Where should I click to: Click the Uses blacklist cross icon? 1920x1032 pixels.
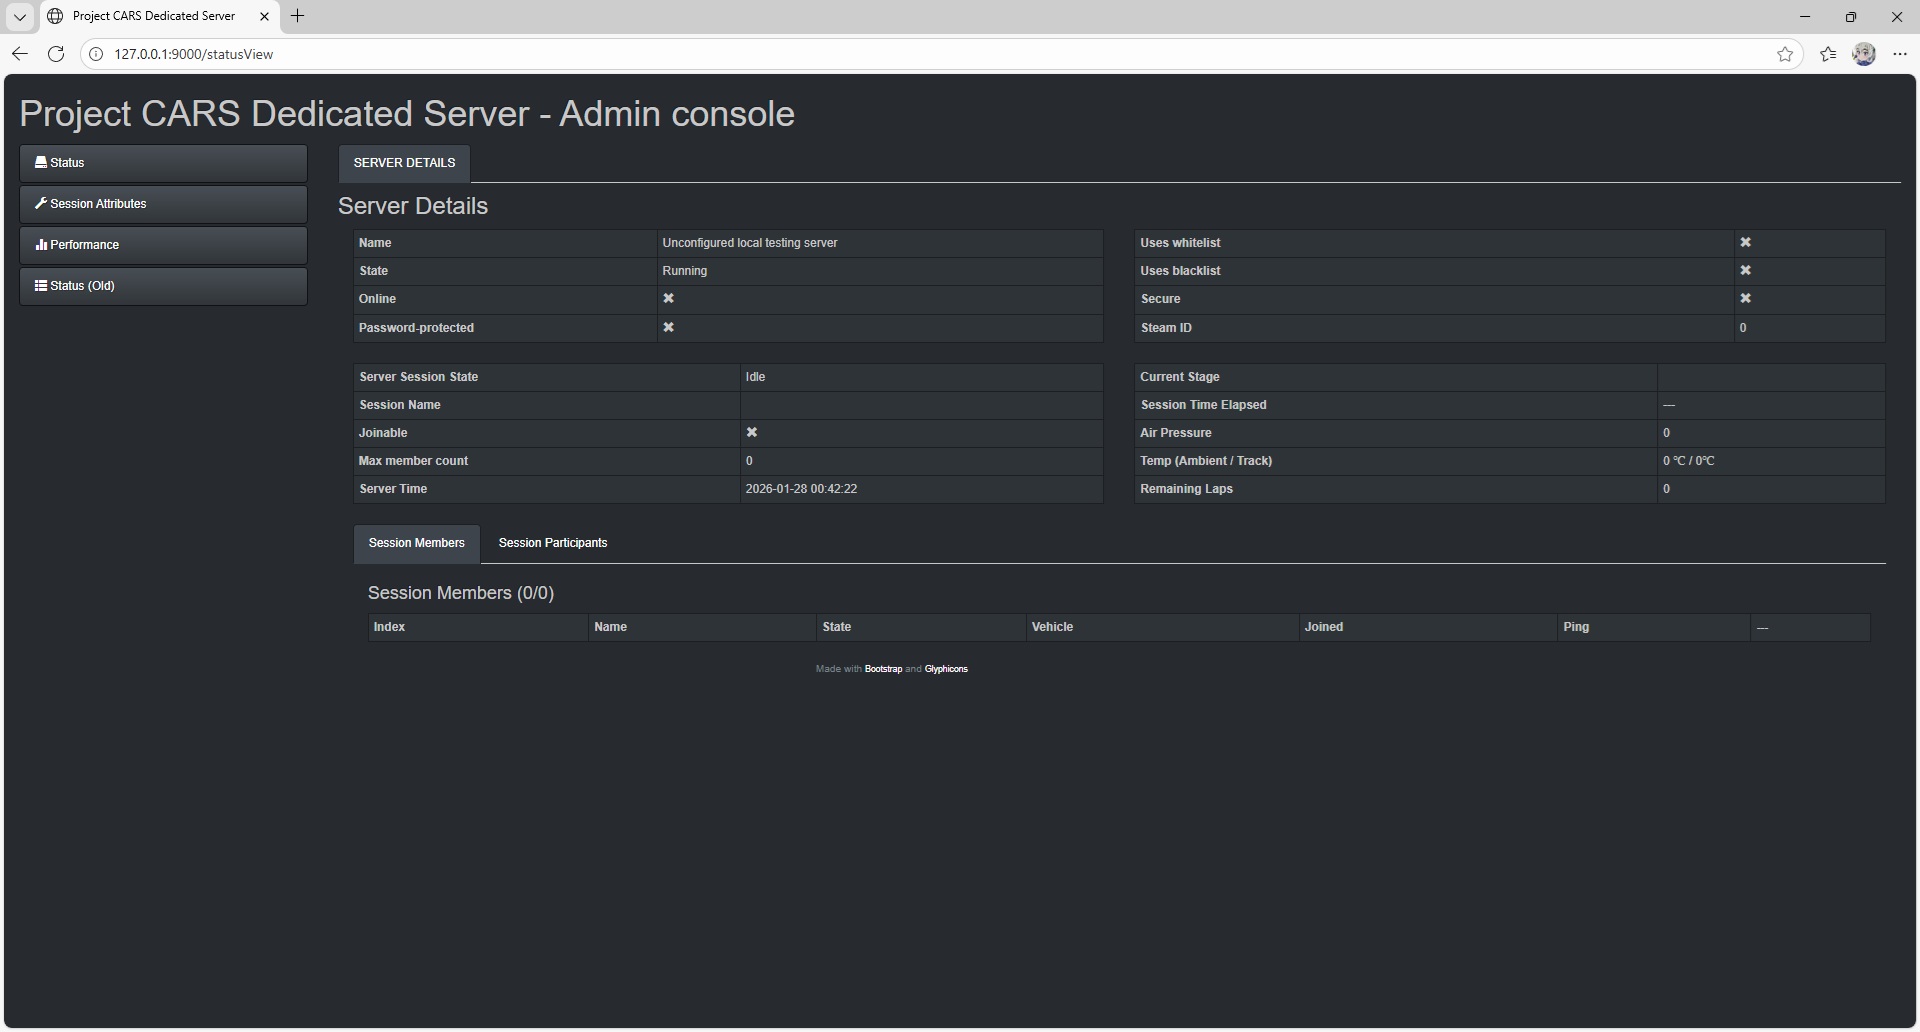[x=1746, y=270]
